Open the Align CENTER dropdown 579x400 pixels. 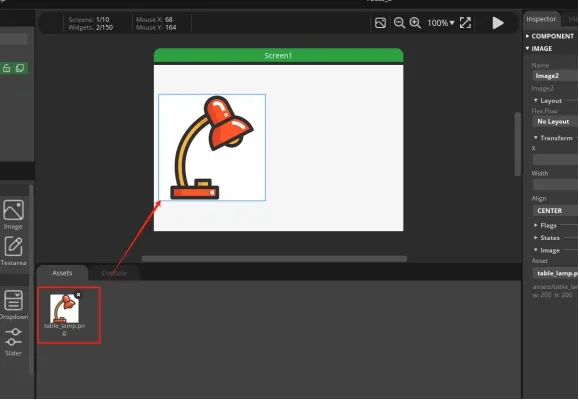pos(555,211)
